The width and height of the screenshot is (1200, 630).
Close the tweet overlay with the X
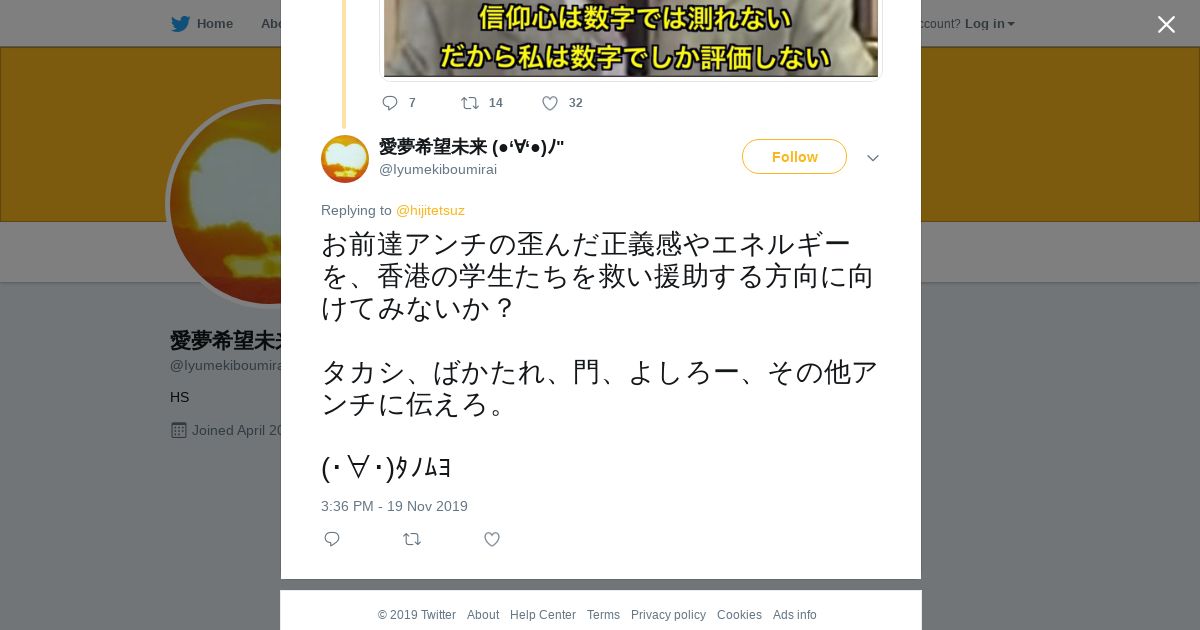[1166, 24]
